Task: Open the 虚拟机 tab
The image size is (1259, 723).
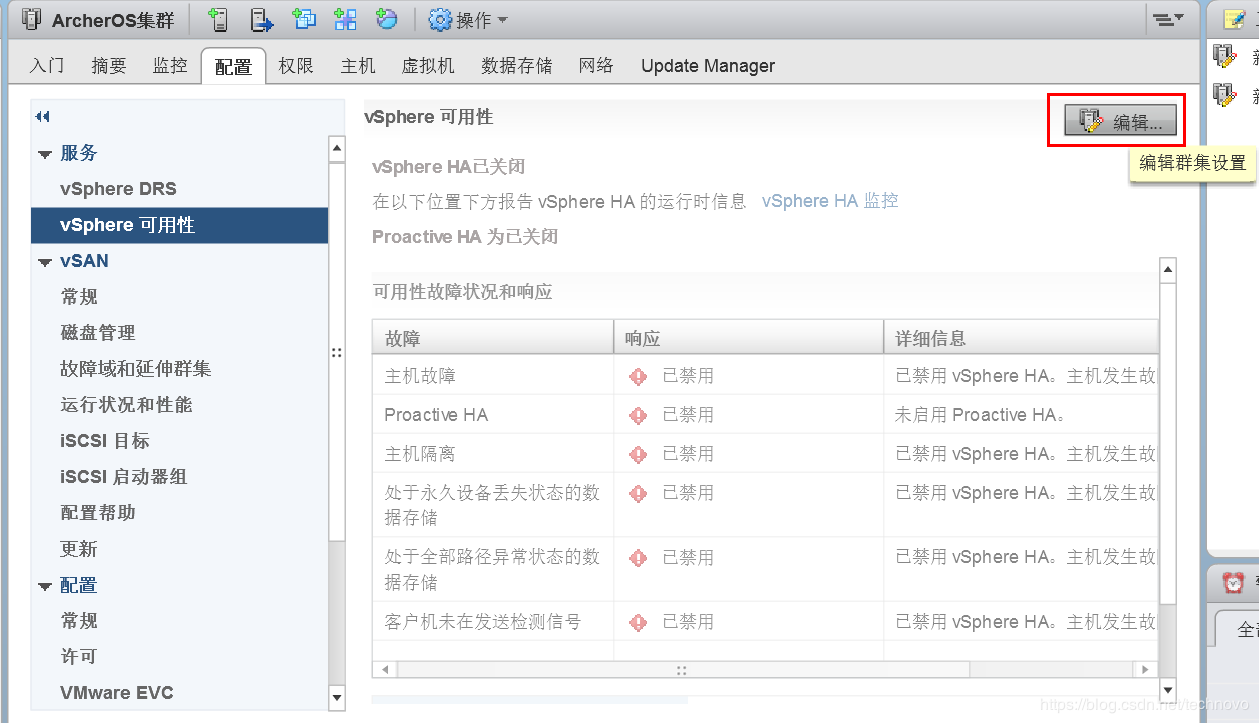Action: pyautogui.click(x=428, y=65)
